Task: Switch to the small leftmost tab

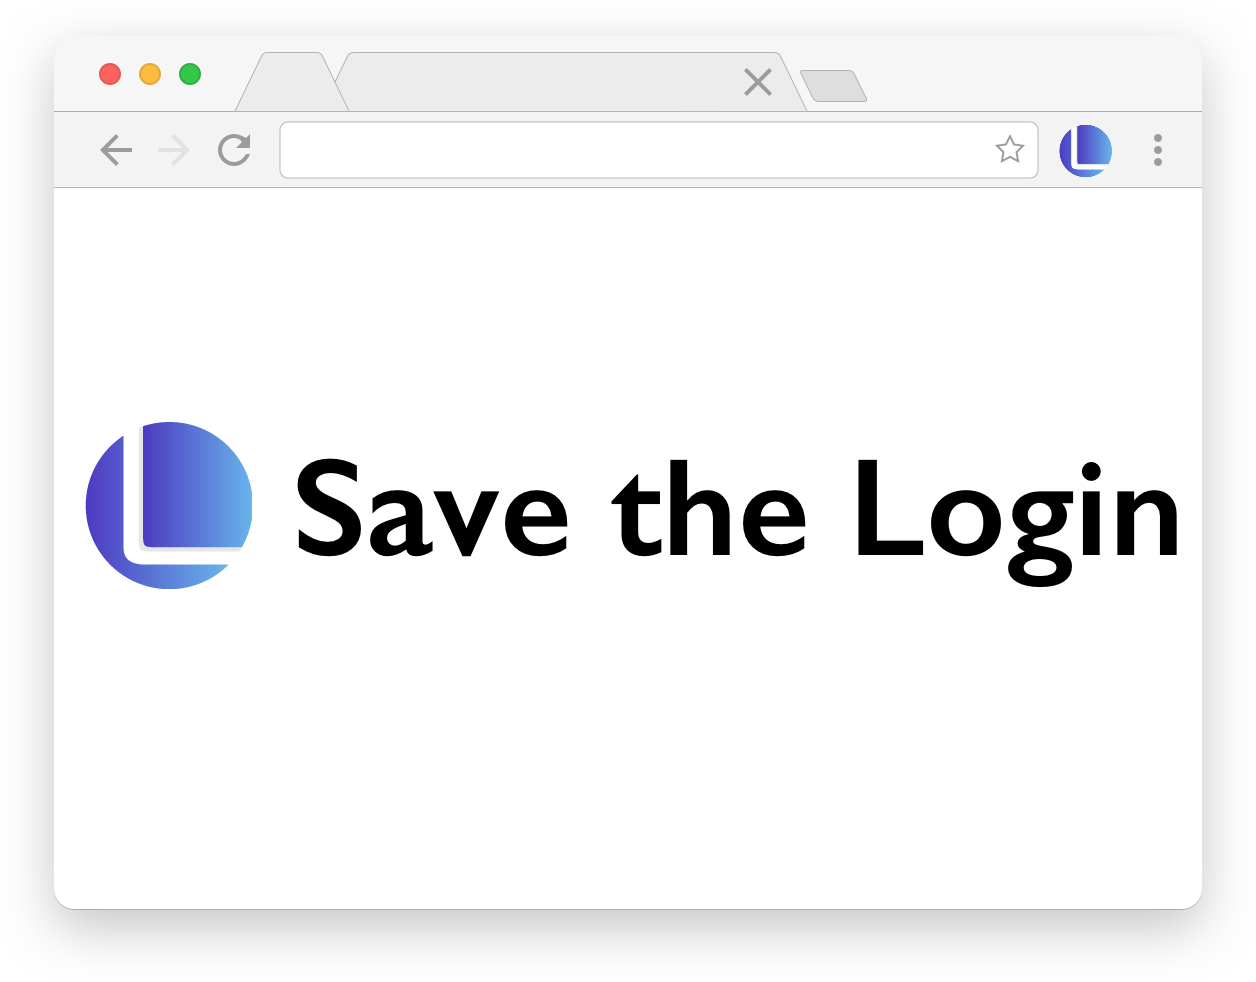Action: pyautogui.click(x=291, y=82)
